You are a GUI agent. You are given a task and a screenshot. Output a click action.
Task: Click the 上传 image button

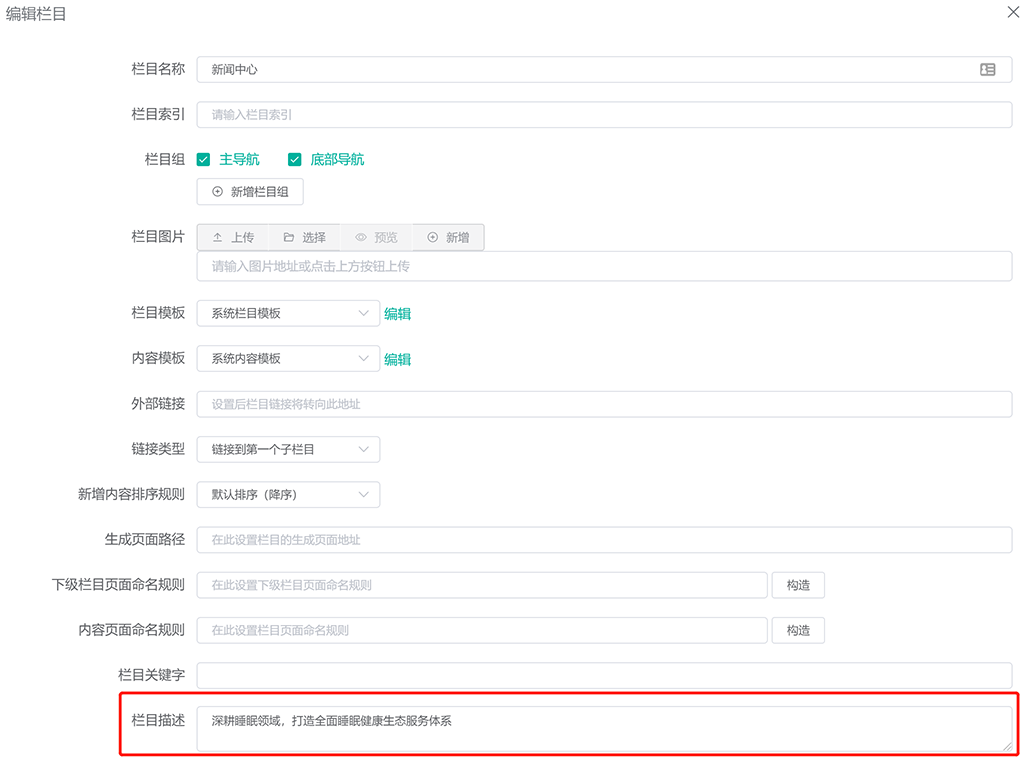233,238
